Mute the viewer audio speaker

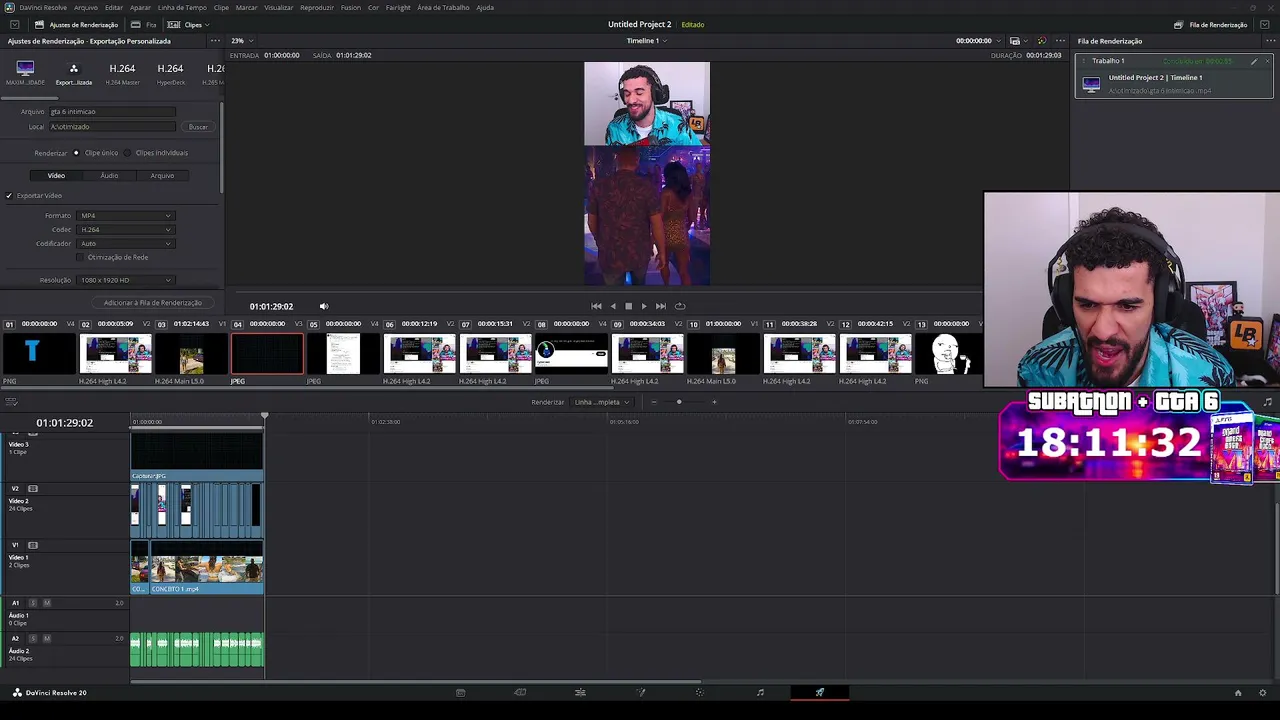323,306
